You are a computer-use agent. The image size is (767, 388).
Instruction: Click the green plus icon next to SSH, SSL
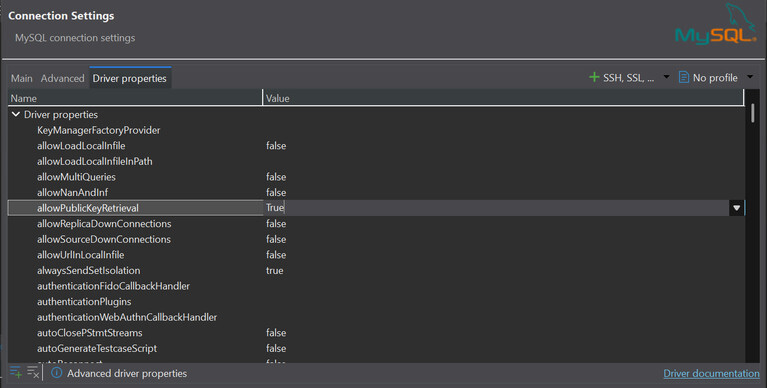tap(594, 77)
